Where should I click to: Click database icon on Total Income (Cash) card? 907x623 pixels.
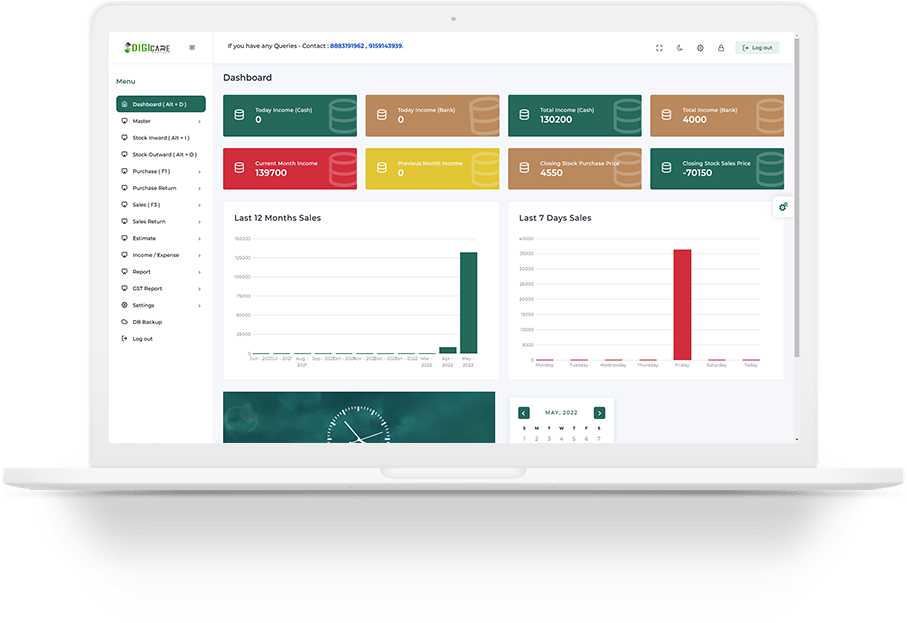[523, 115]
